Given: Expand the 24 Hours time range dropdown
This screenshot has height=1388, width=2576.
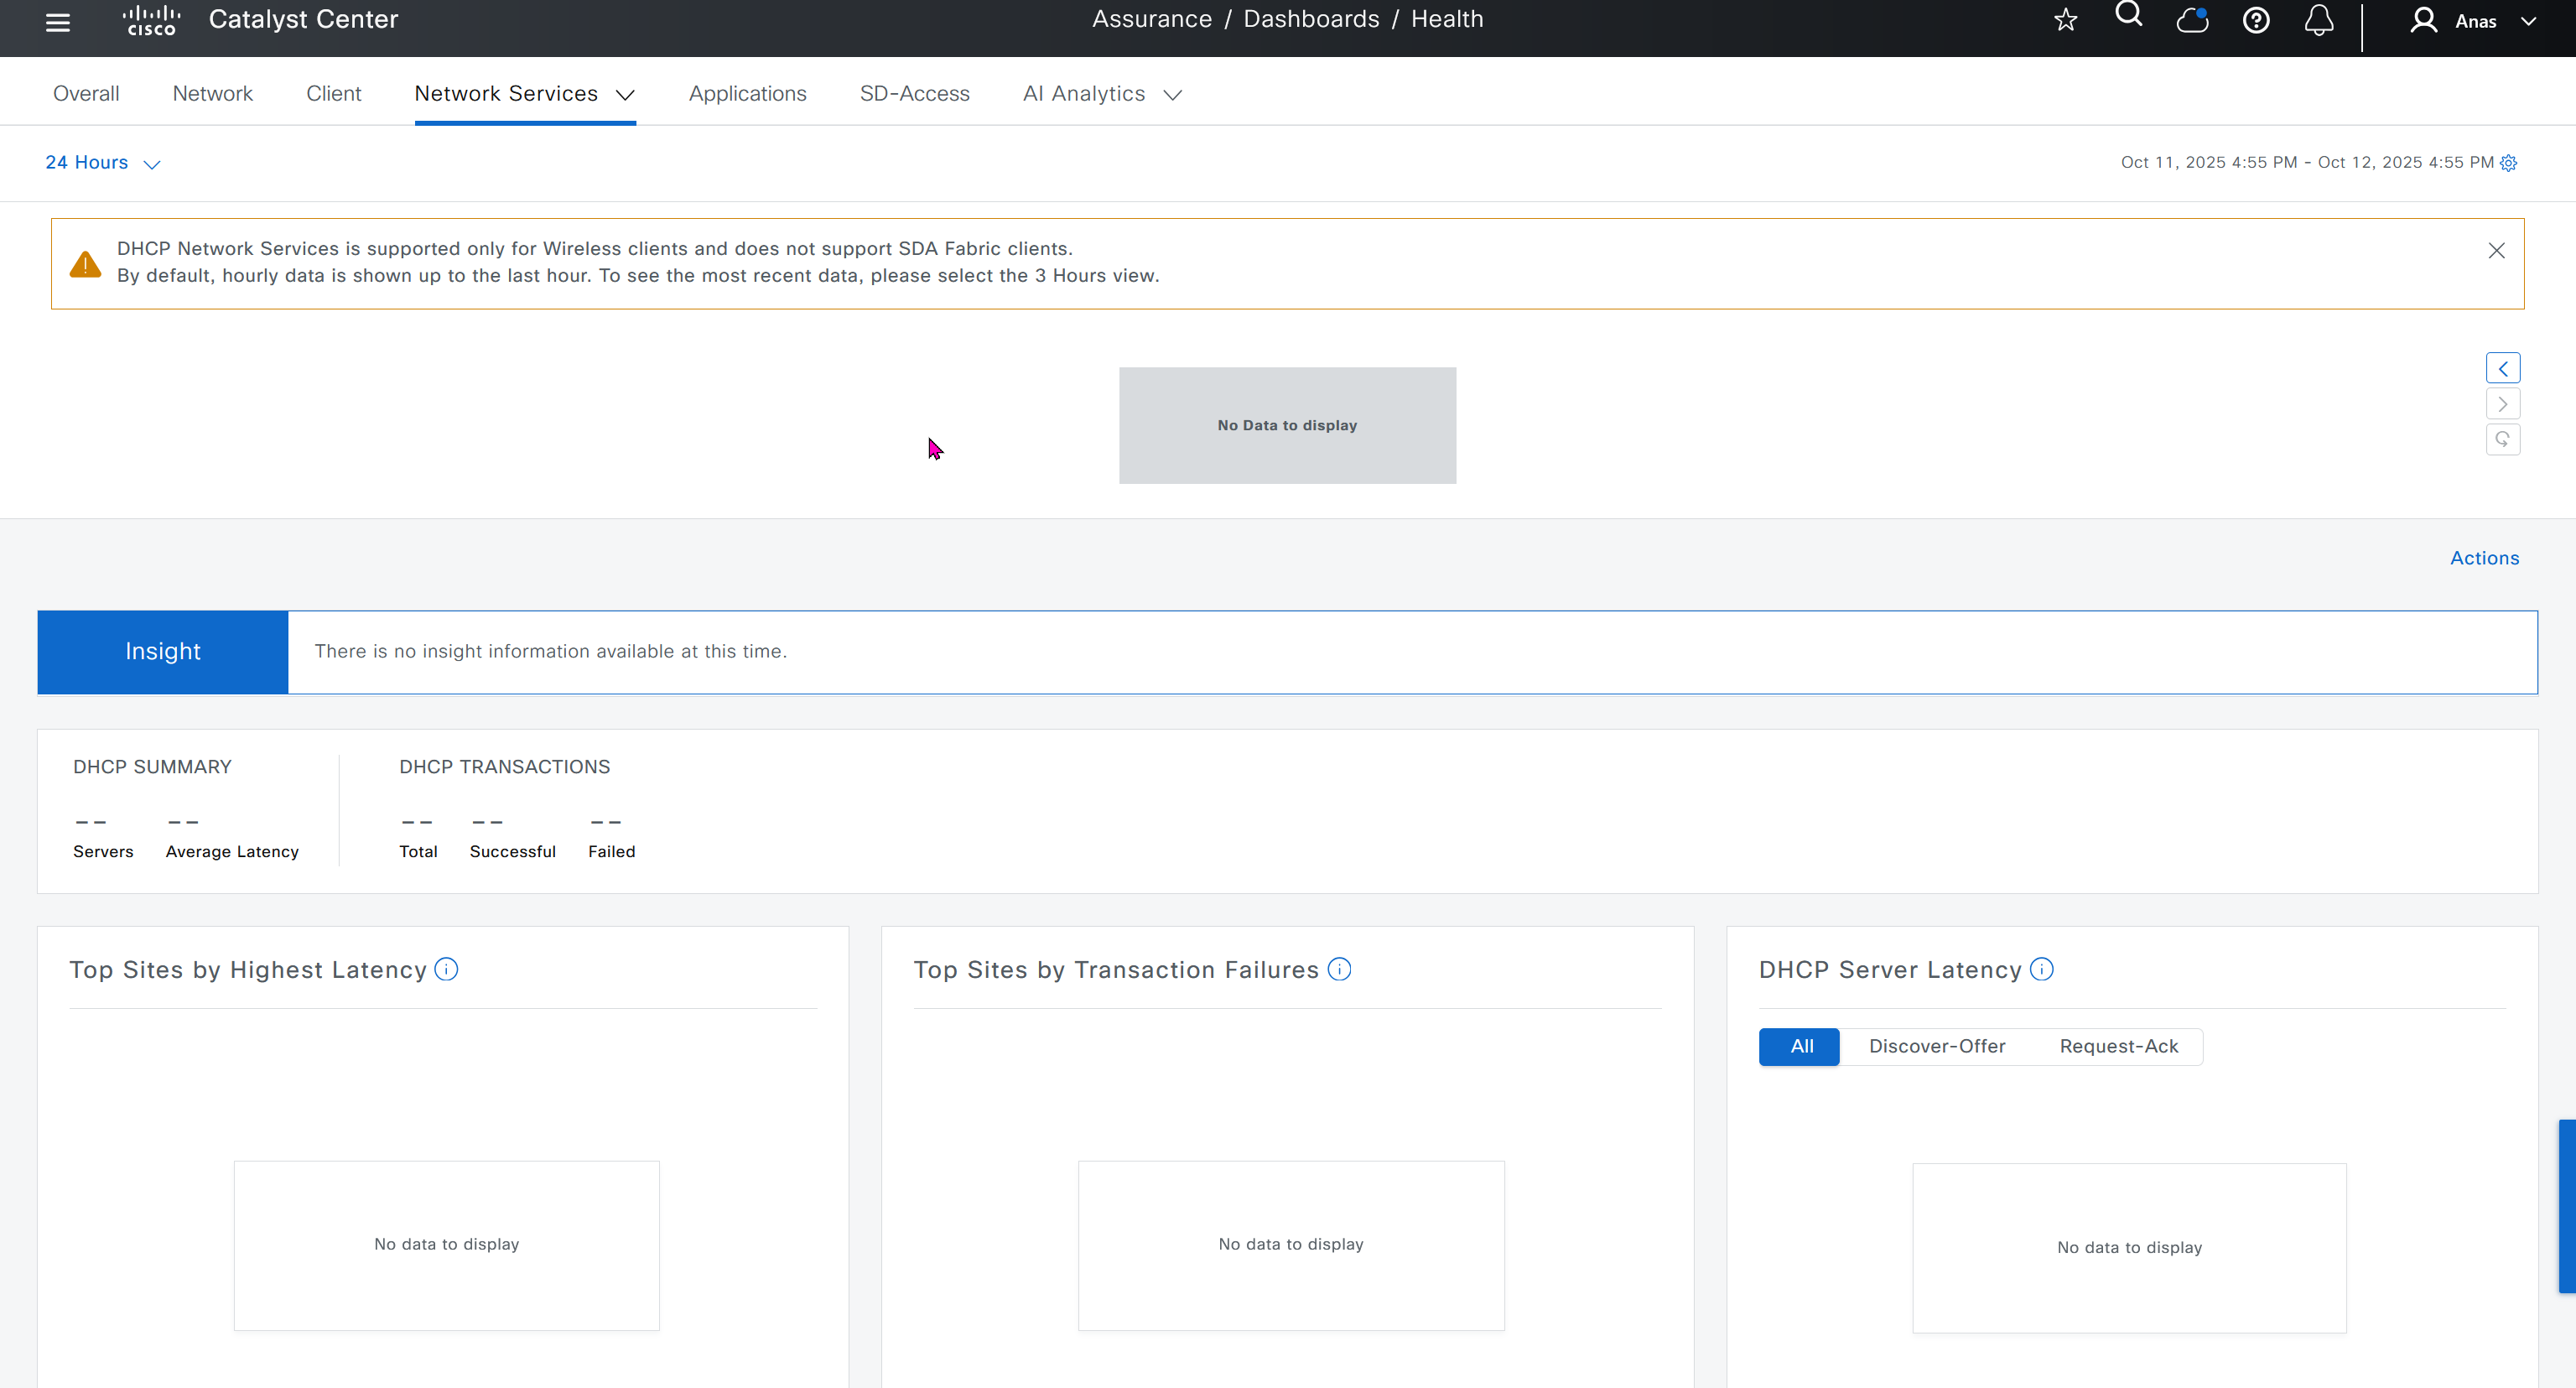Looking at the screenshot, I should 102,163.
